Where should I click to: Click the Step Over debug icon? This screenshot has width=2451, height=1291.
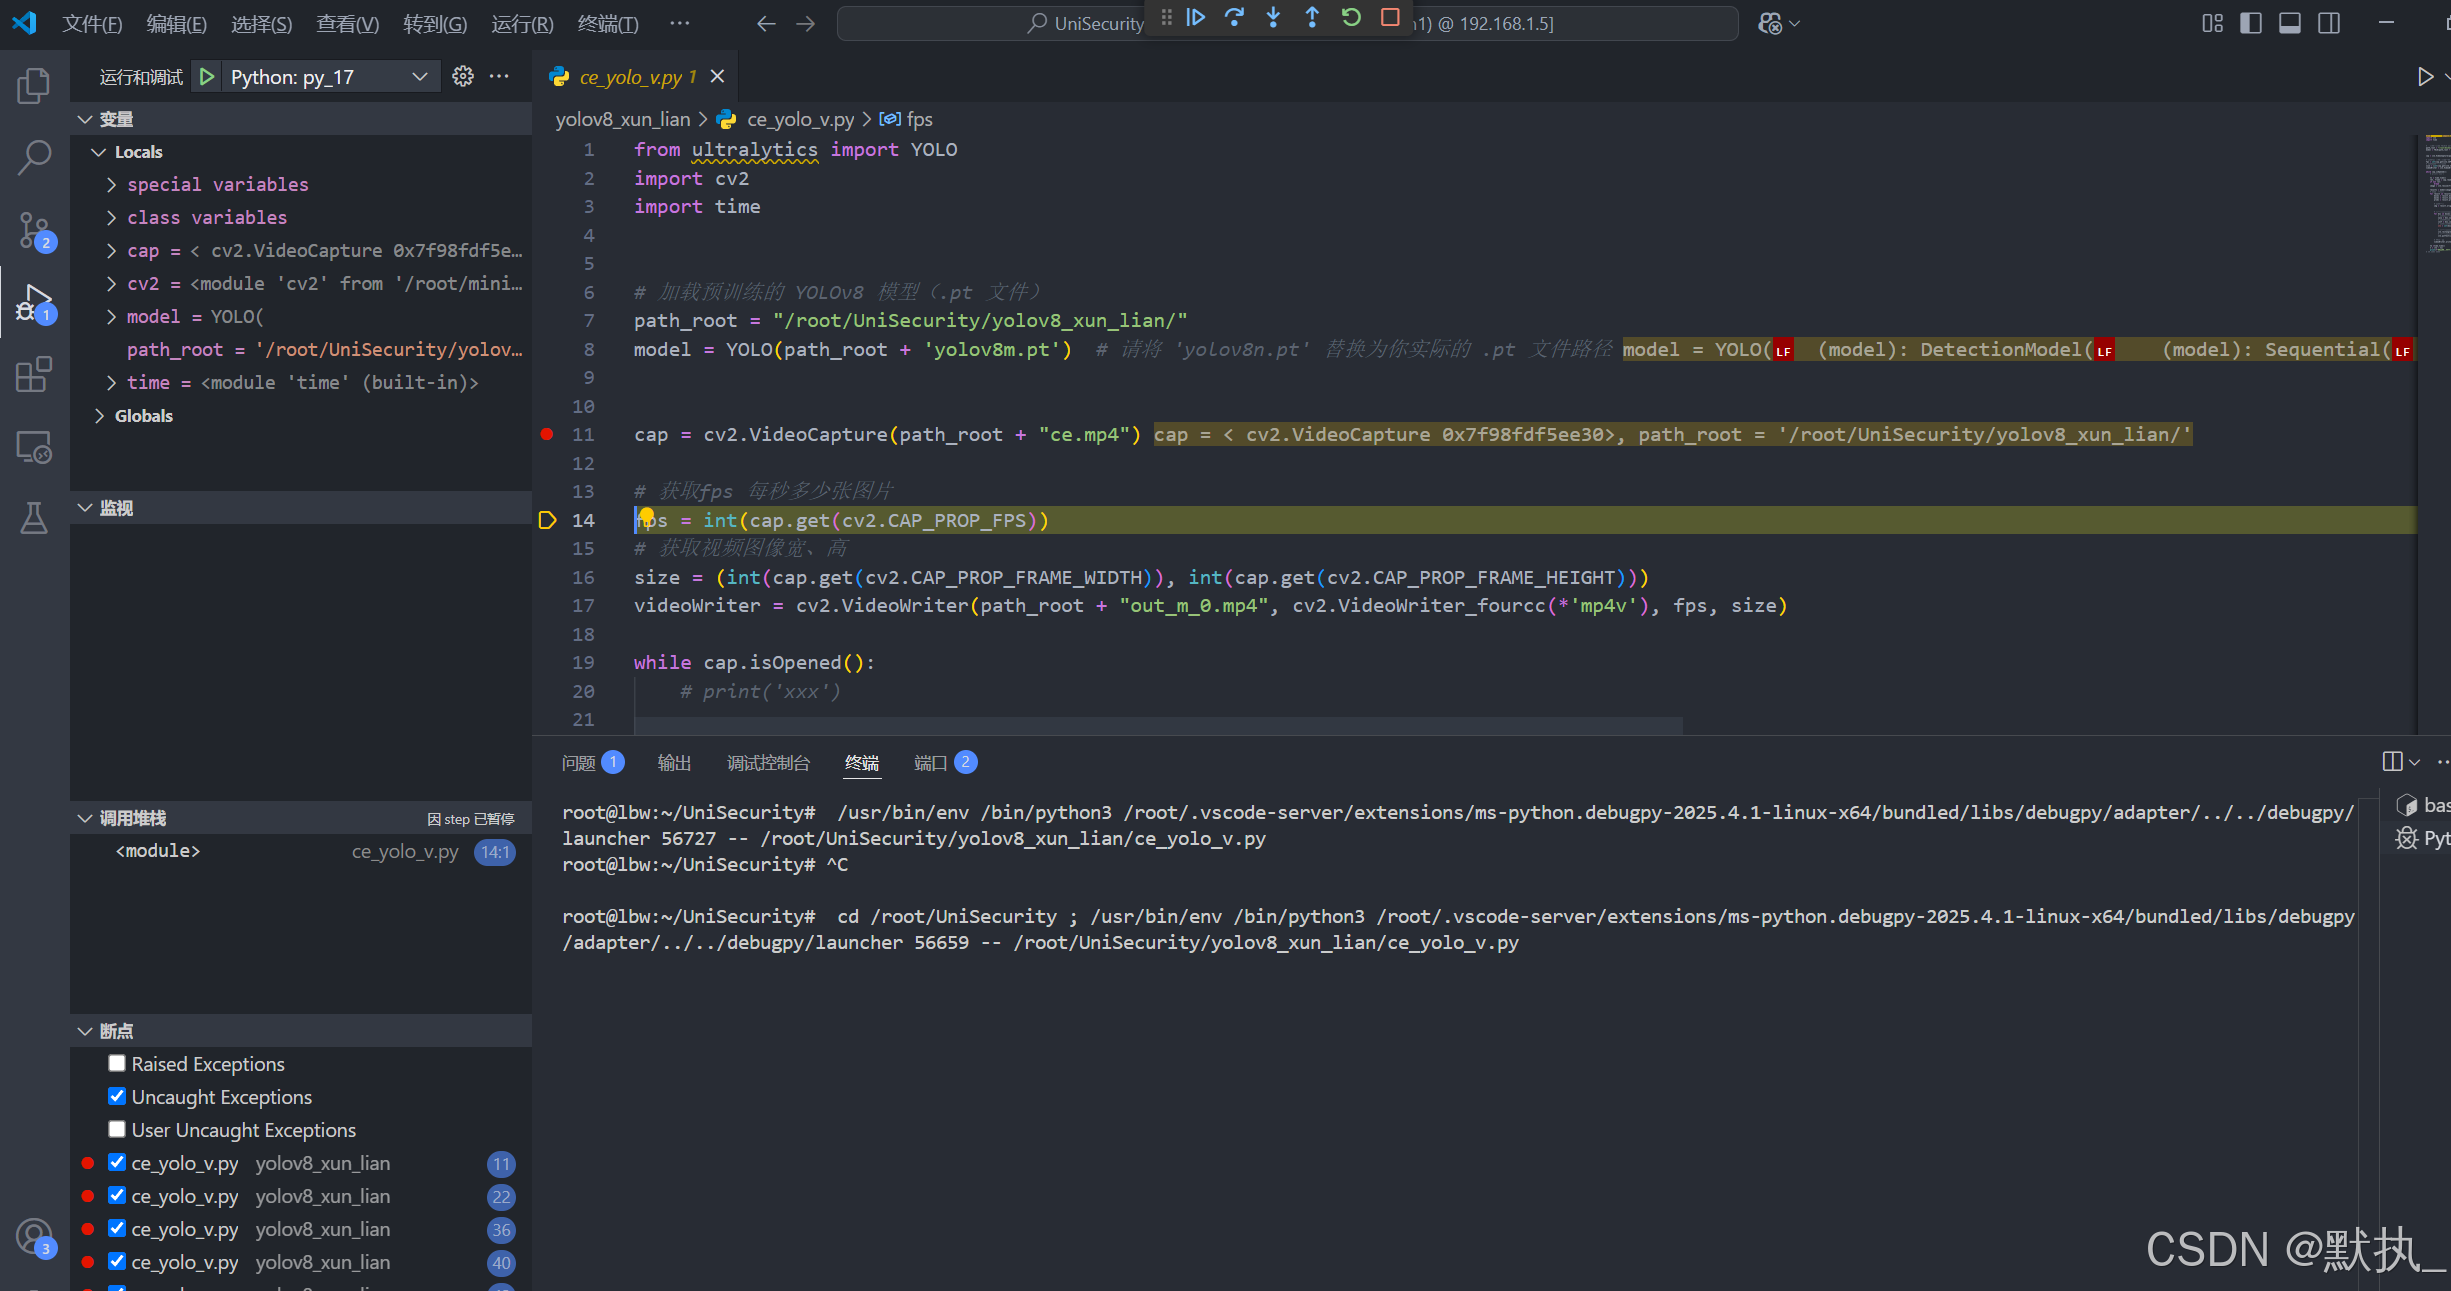tap(1234, 18)
